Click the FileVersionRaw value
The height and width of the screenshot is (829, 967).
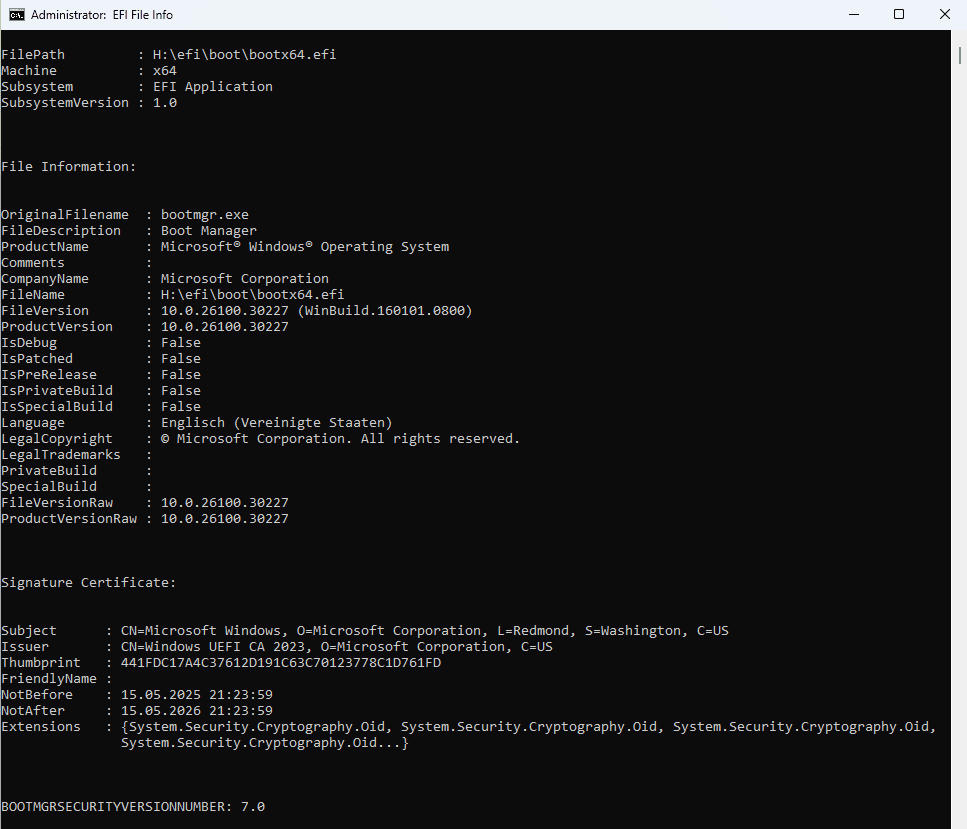point(224,503)
